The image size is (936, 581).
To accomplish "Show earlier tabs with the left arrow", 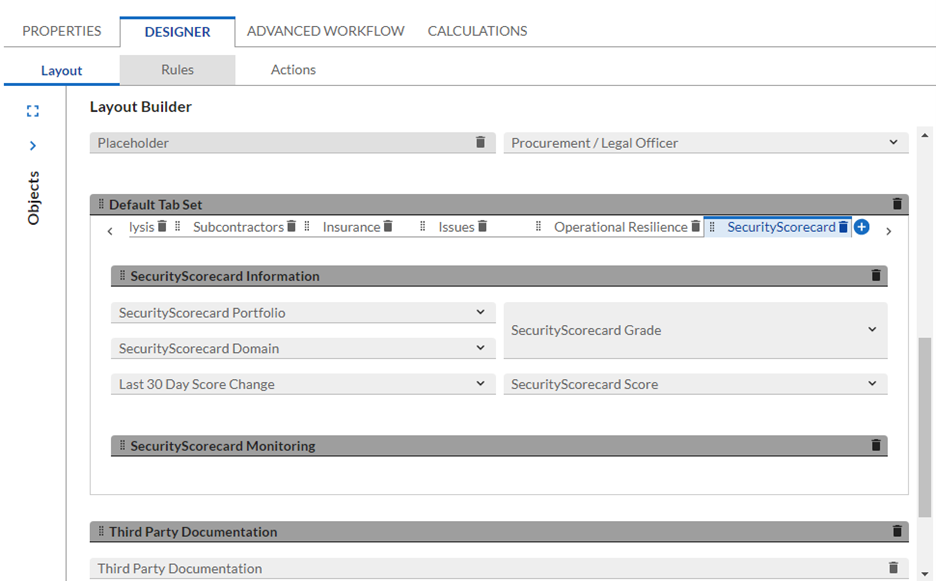I will tap(110, 232).
